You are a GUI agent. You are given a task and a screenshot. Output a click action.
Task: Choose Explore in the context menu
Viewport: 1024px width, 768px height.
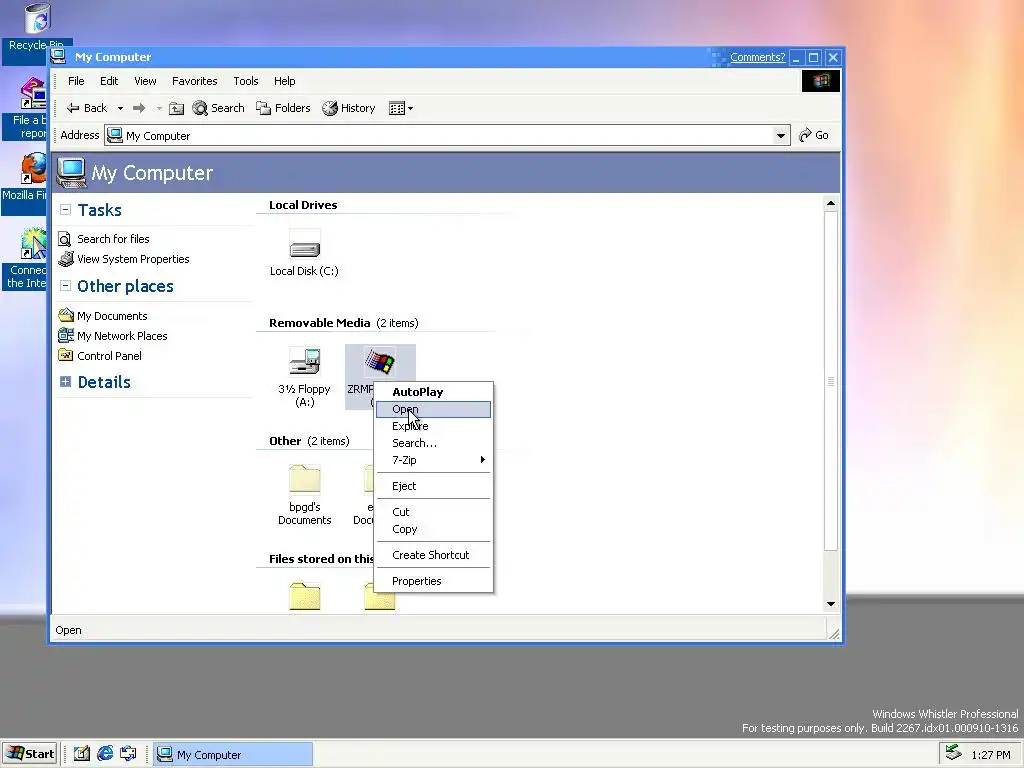coord(434,426)
